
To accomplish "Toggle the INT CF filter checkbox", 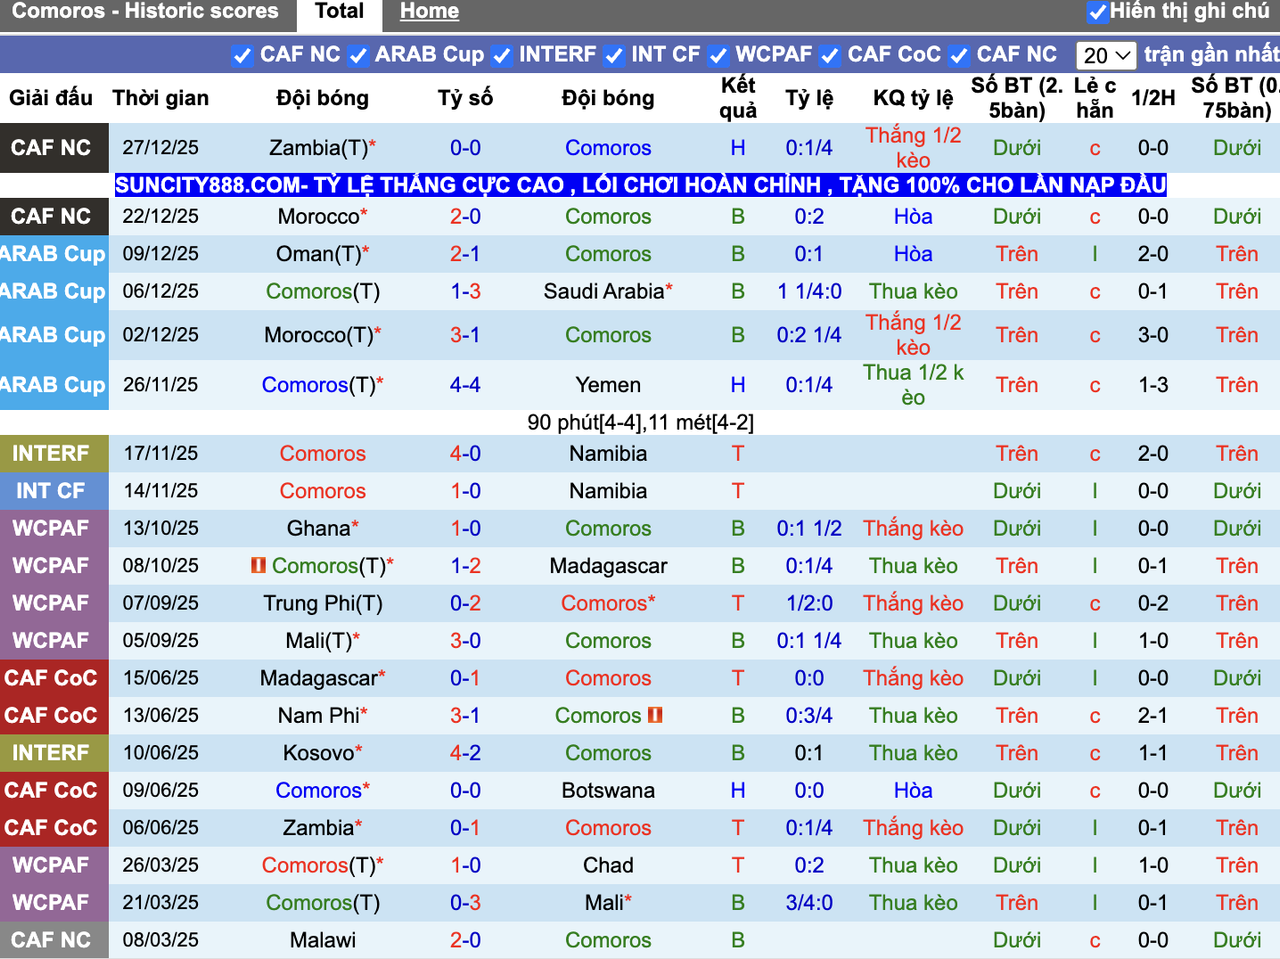I will (x=614, y=56).
